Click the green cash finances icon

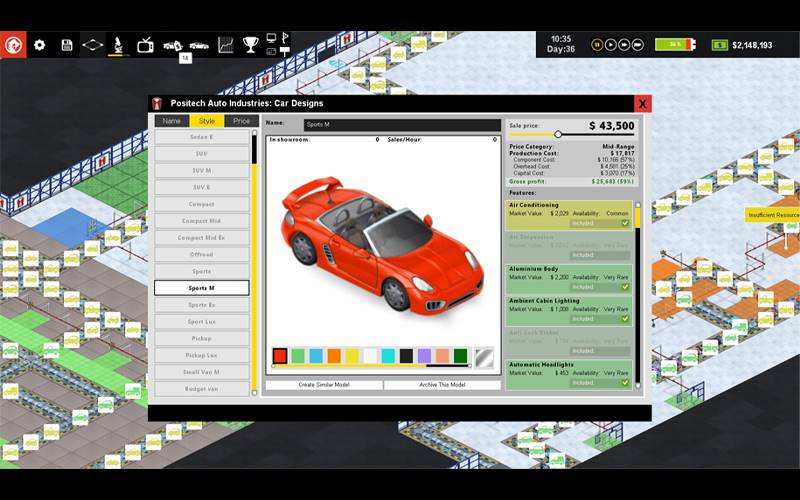click(719, 45)
